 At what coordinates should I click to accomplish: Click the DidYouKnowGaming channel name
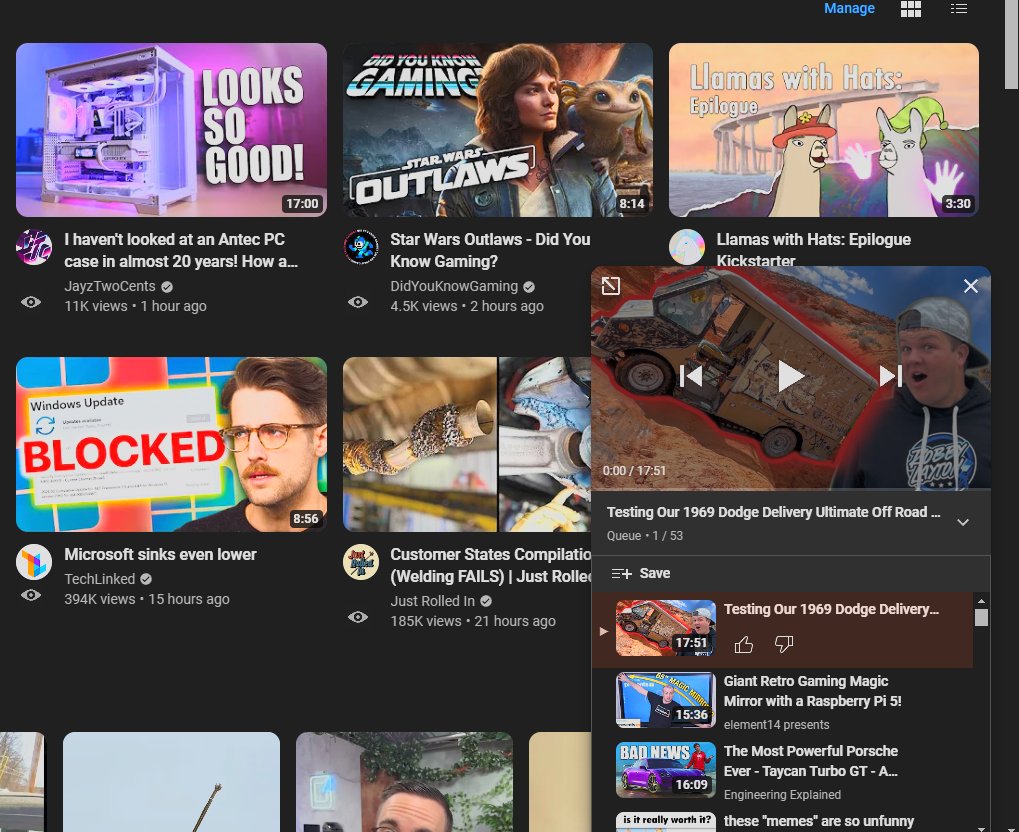point(454,286)
